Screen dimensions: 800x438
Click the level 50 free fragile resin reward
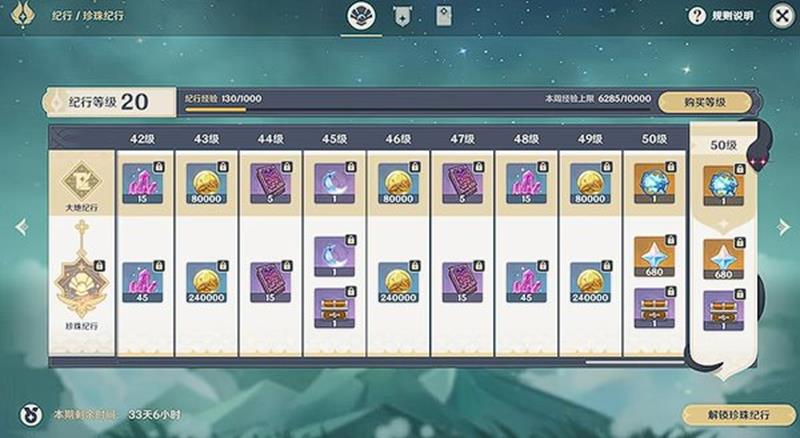point(654,183)
